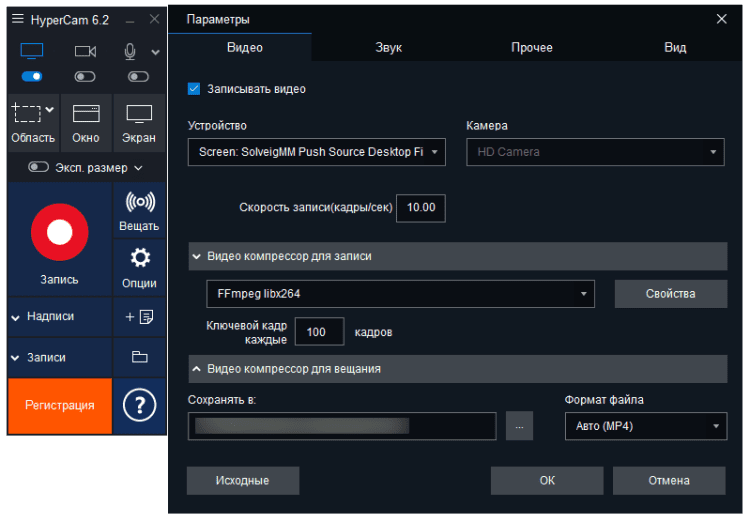750x522 pixels.
Task: Click the Исходные defaults button
Action: click(243, 480)
